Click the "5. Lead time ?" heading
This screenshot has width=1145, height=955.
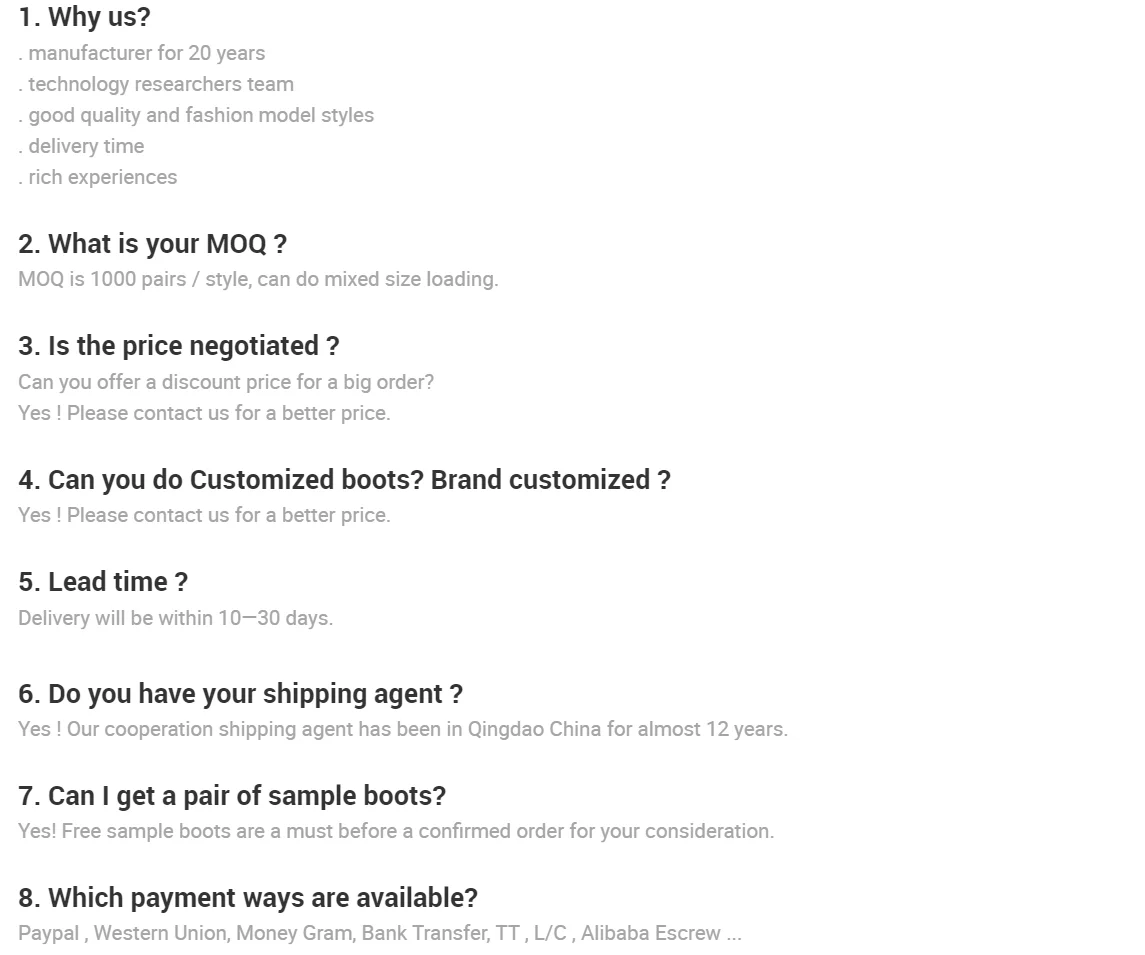click(103, 582)
